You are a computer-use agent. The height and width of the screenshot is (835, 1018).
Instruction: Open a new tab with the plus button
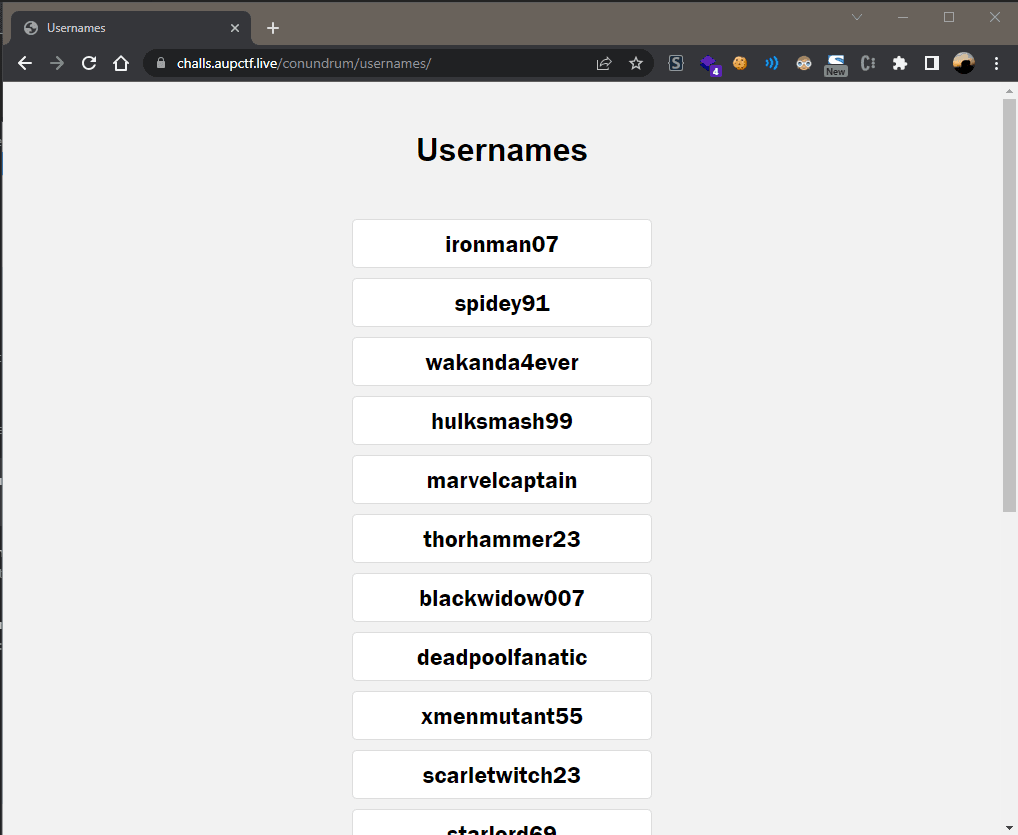[x=272, y=27]
